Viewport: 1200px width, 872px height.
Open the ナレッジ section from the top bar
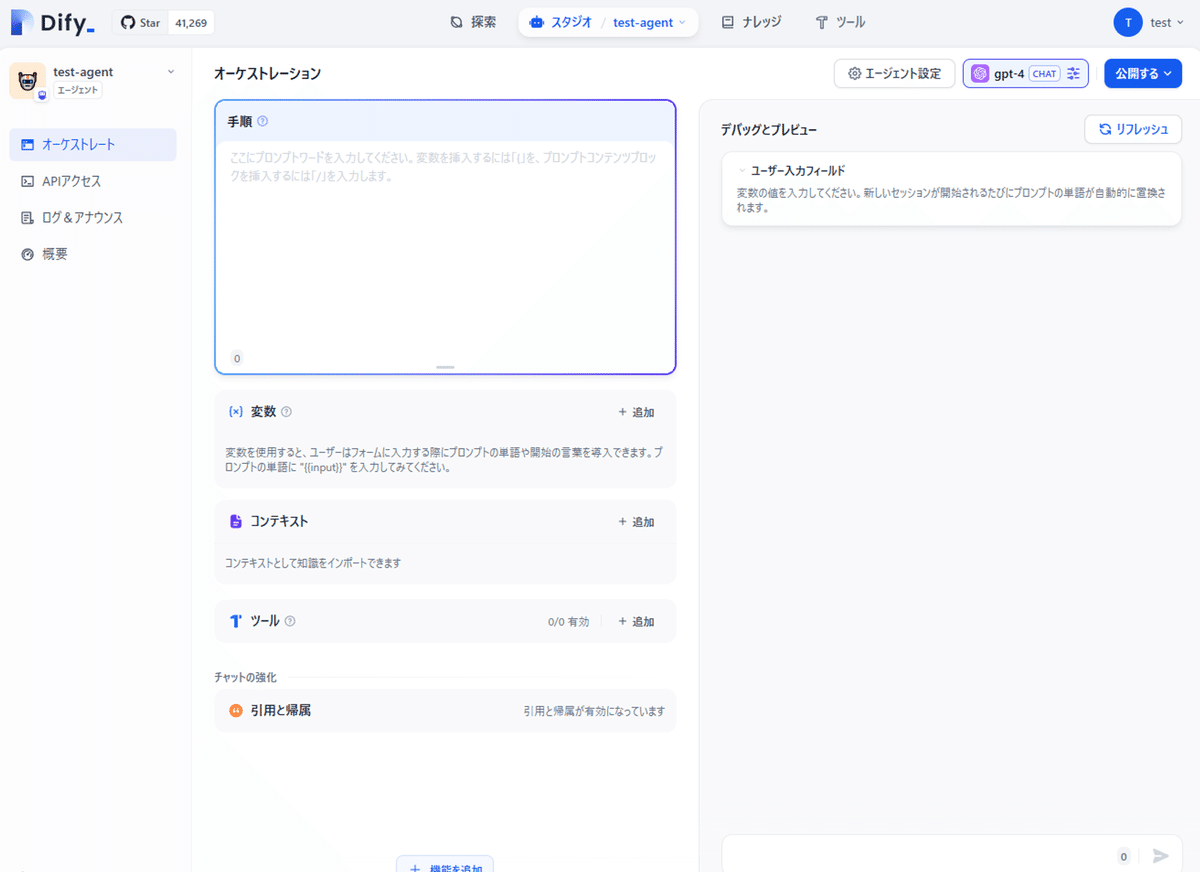point(750,21)
